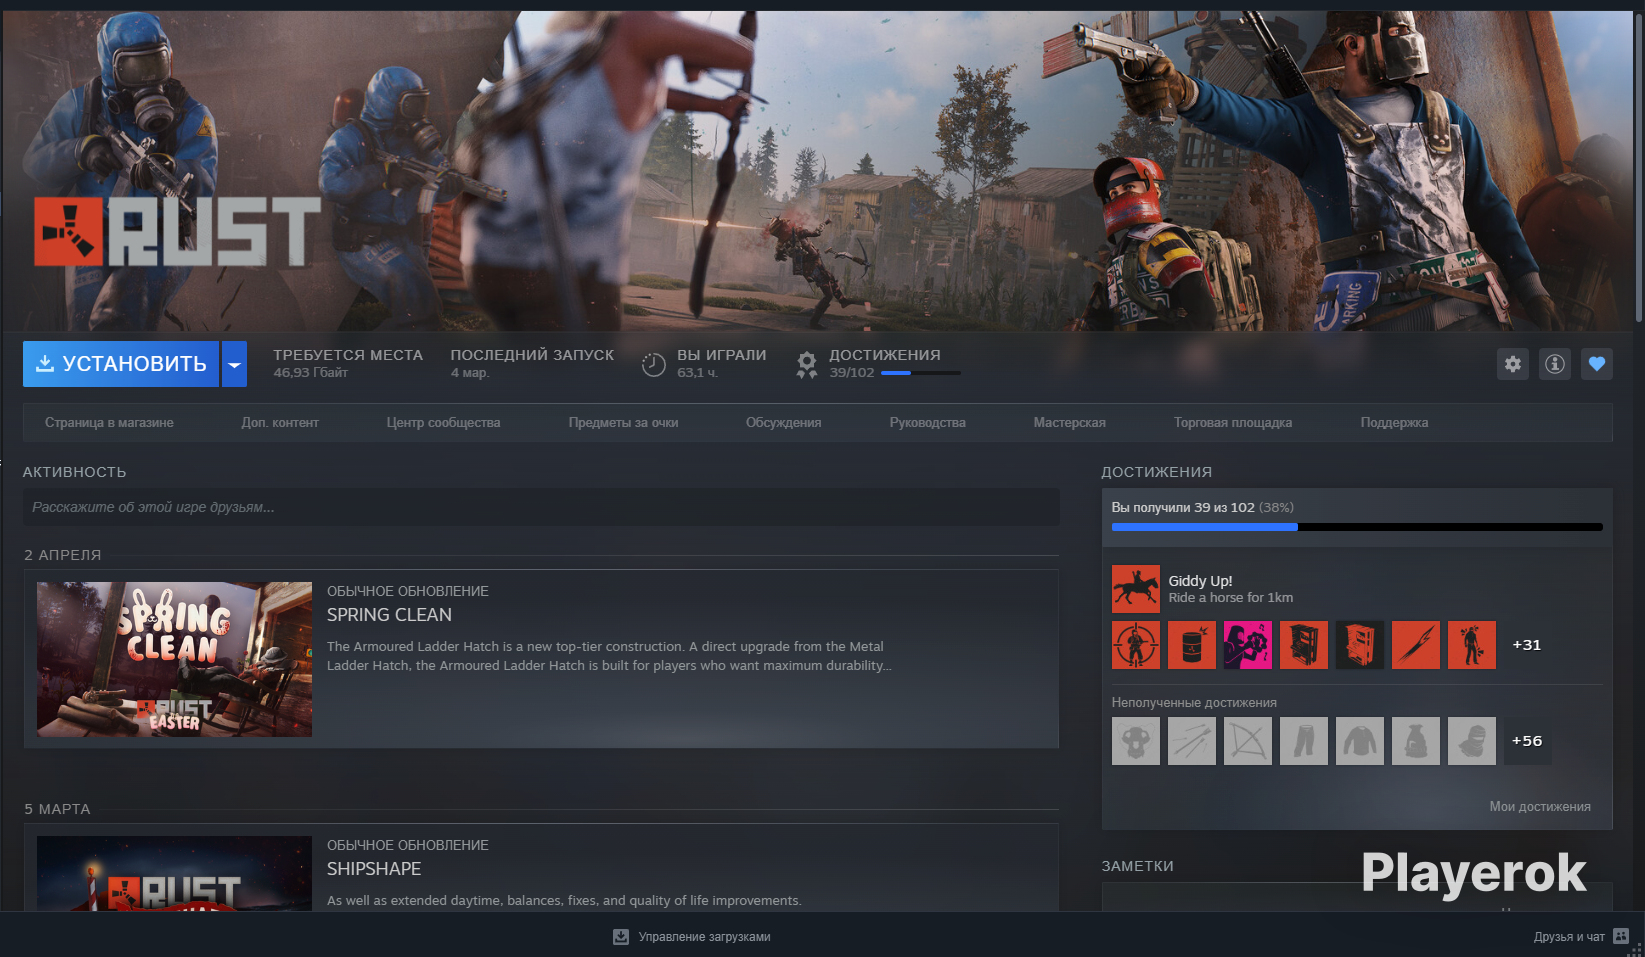This screenshot has width=1645, height=957.
Task: Click the Rust game logo
Action: (177, 232)
